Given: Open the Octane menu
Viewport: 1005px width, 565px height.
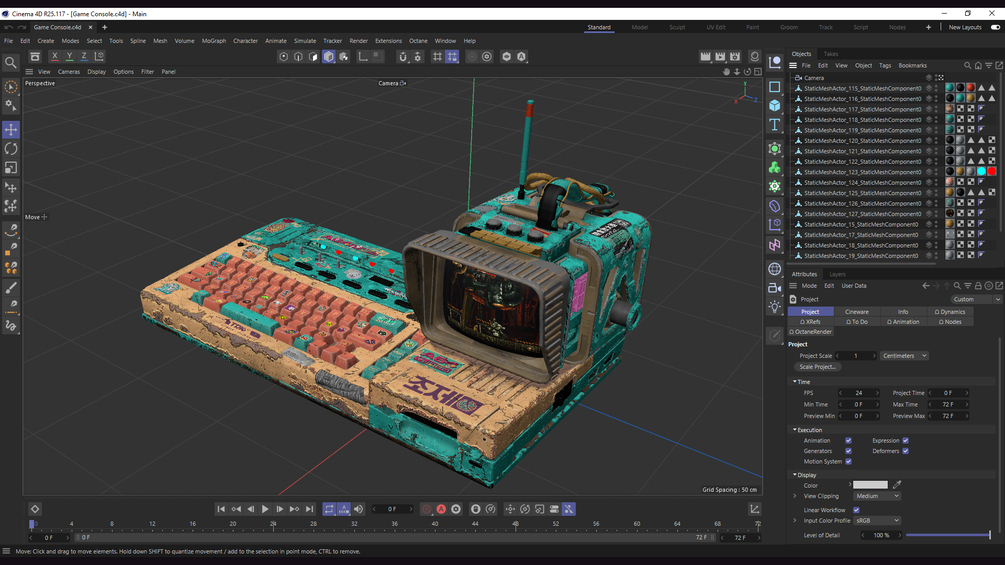Looking at the screenshot, I should pyautogui.click(x=418, y=41).
